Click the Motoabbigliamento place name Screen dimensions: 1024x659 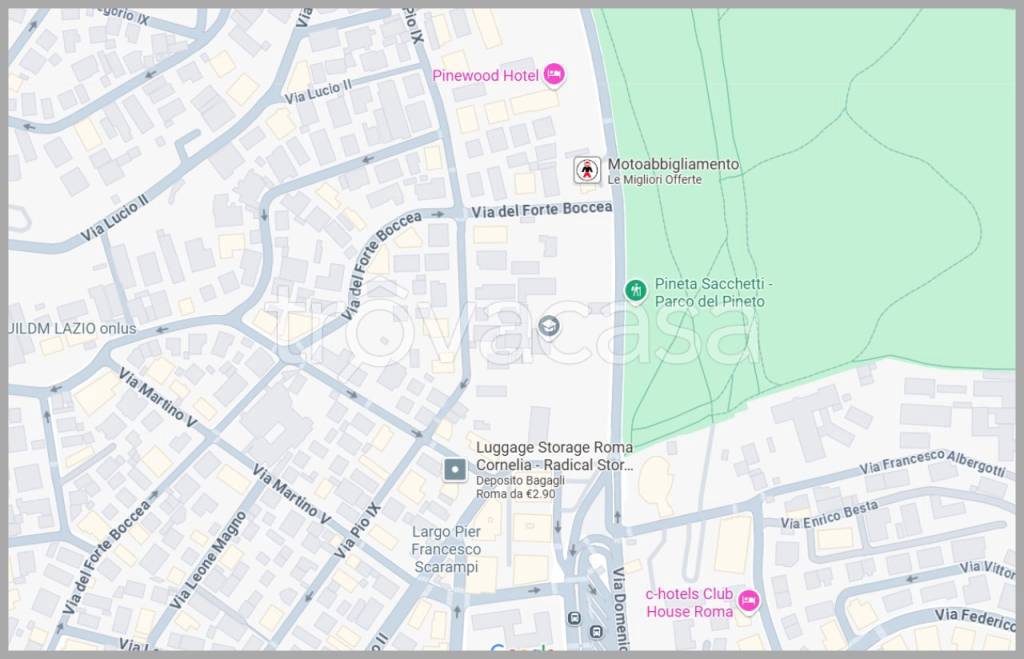[x=673, y=164]
